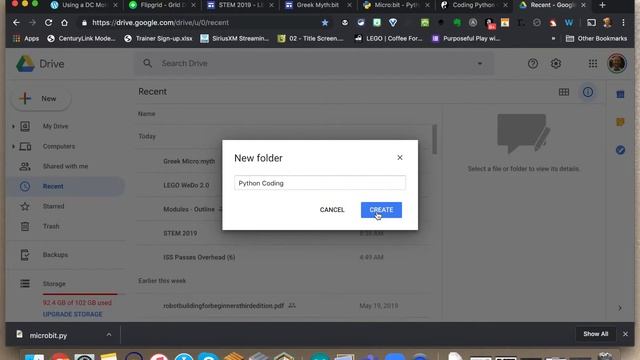This screenshot has height=360, width=640.
Task: Click the folder name field containing Python Coding
Action: 320,183
